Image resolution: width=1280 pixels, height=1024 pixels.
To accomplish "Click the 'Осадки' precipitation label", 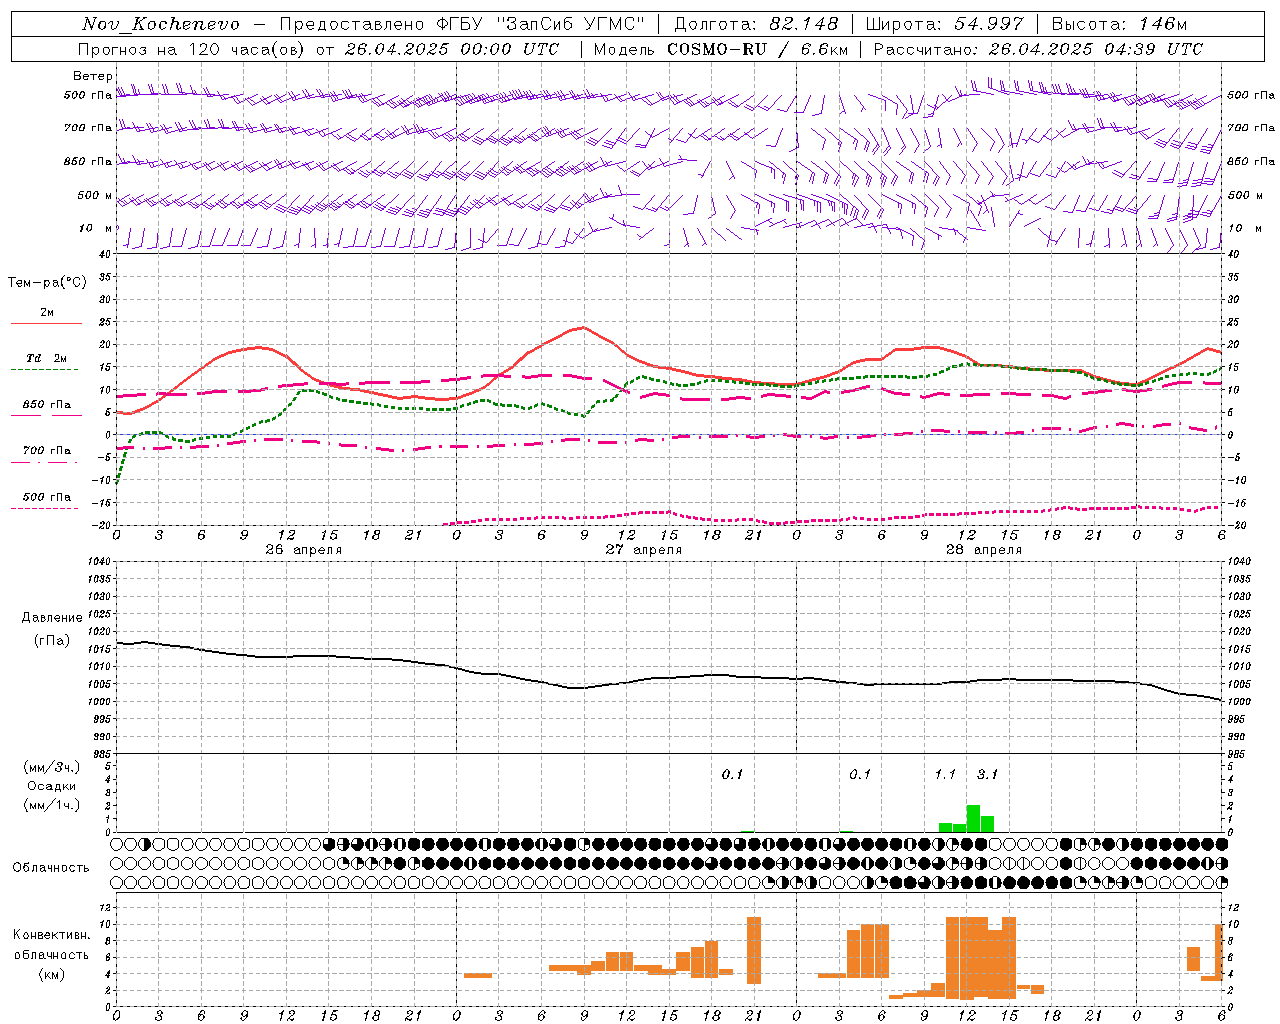I will (51, 786).
